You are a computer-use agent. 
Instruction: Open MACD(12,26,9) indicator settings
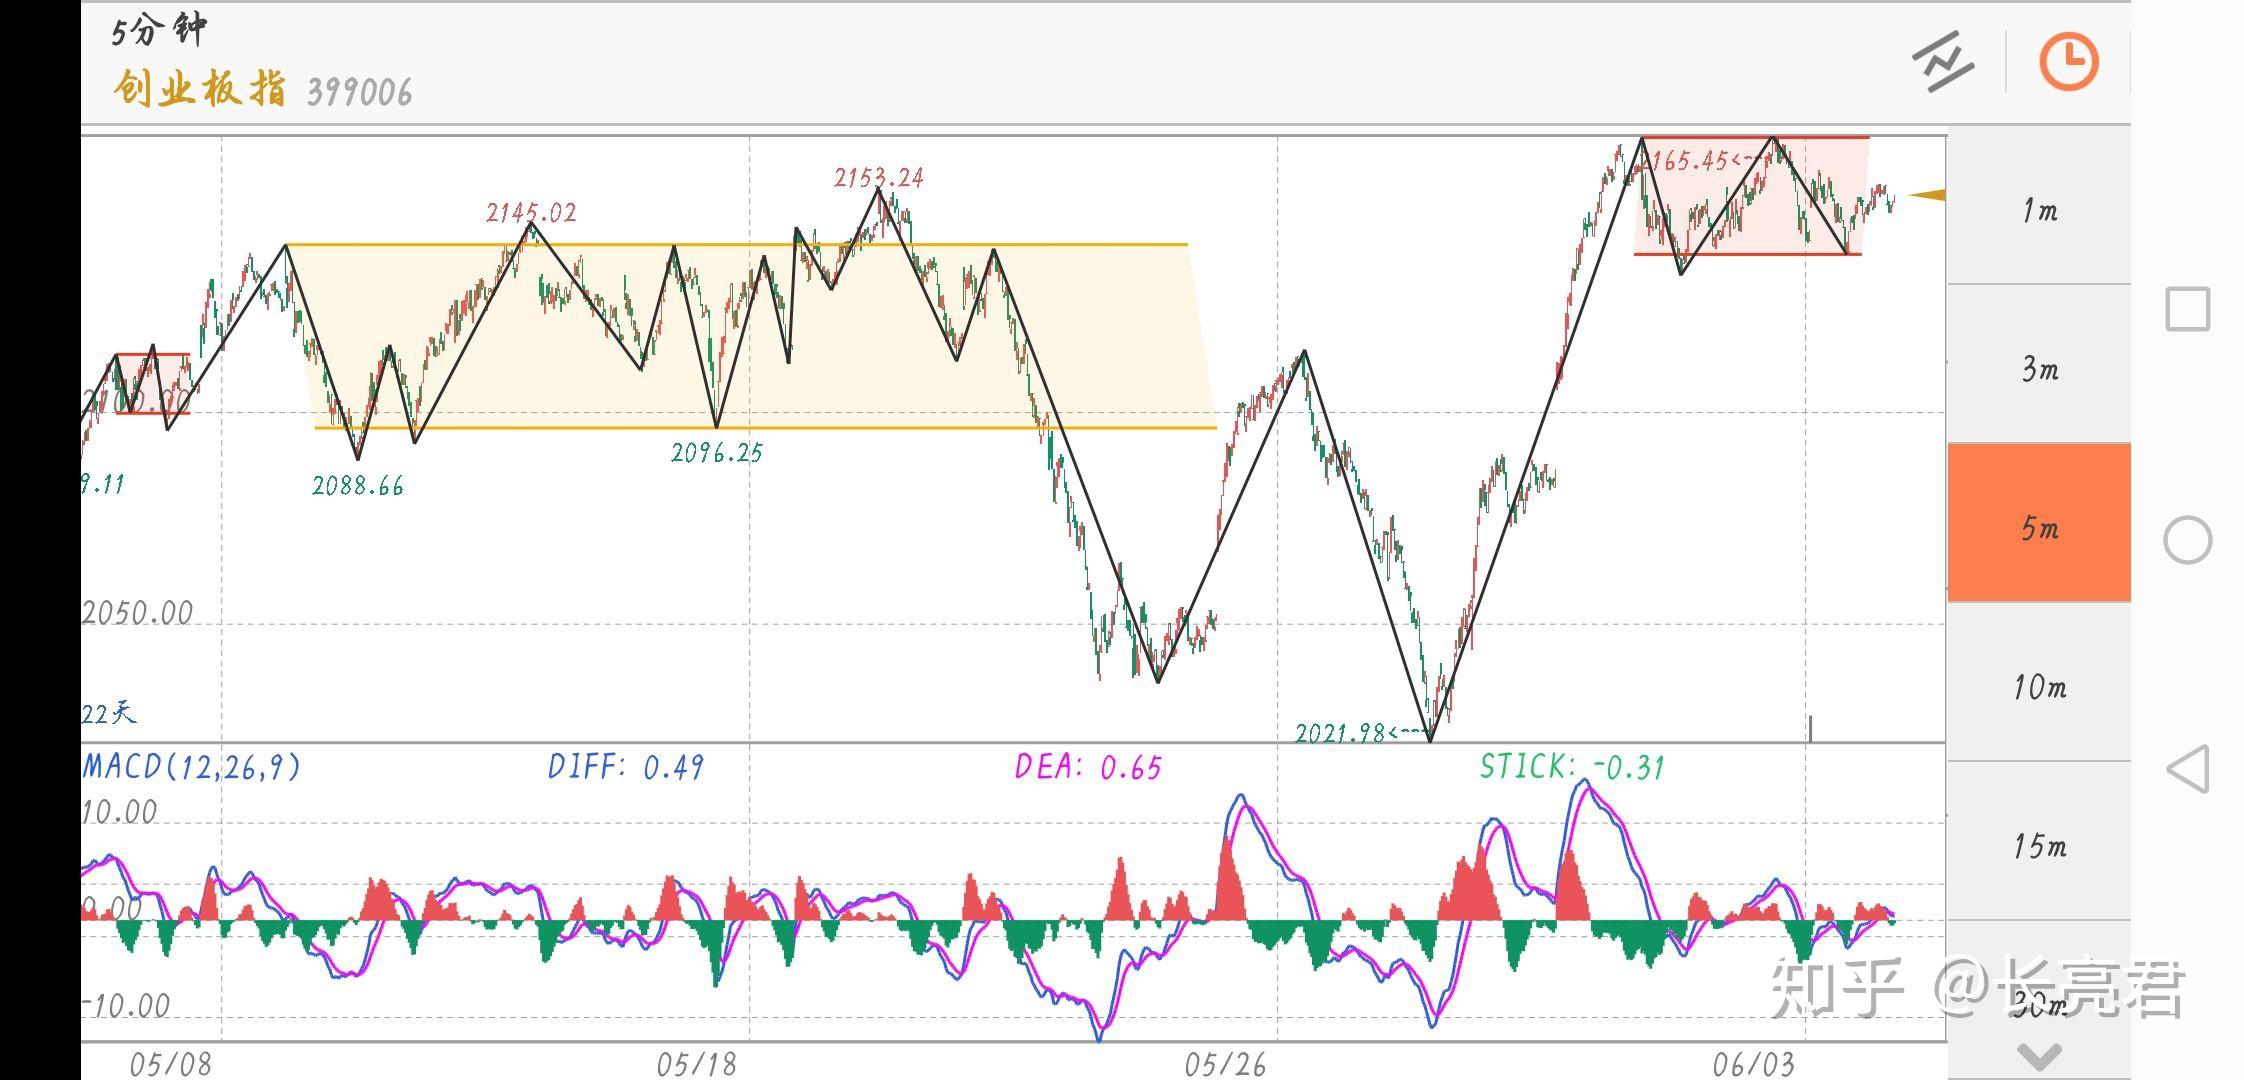coord(191,767)
